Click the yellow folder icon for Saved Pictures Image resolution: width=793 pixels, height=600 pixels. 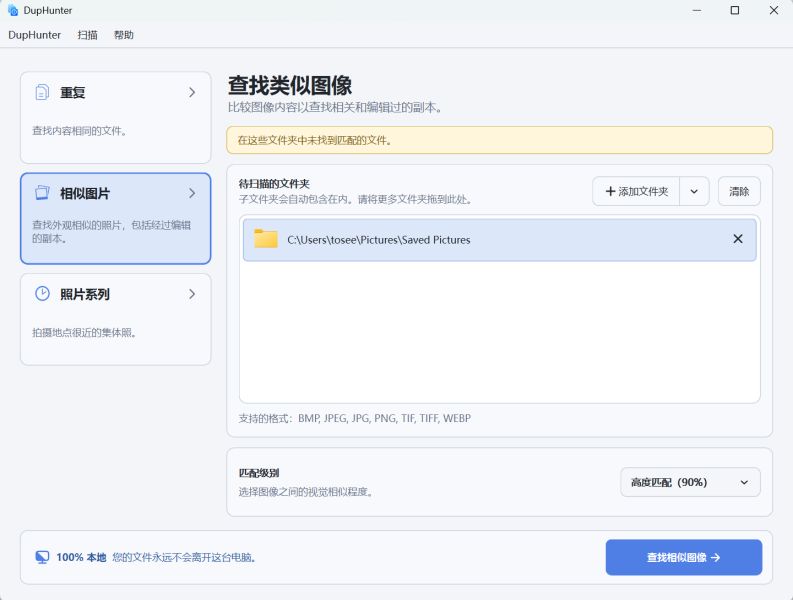[266, 239]
